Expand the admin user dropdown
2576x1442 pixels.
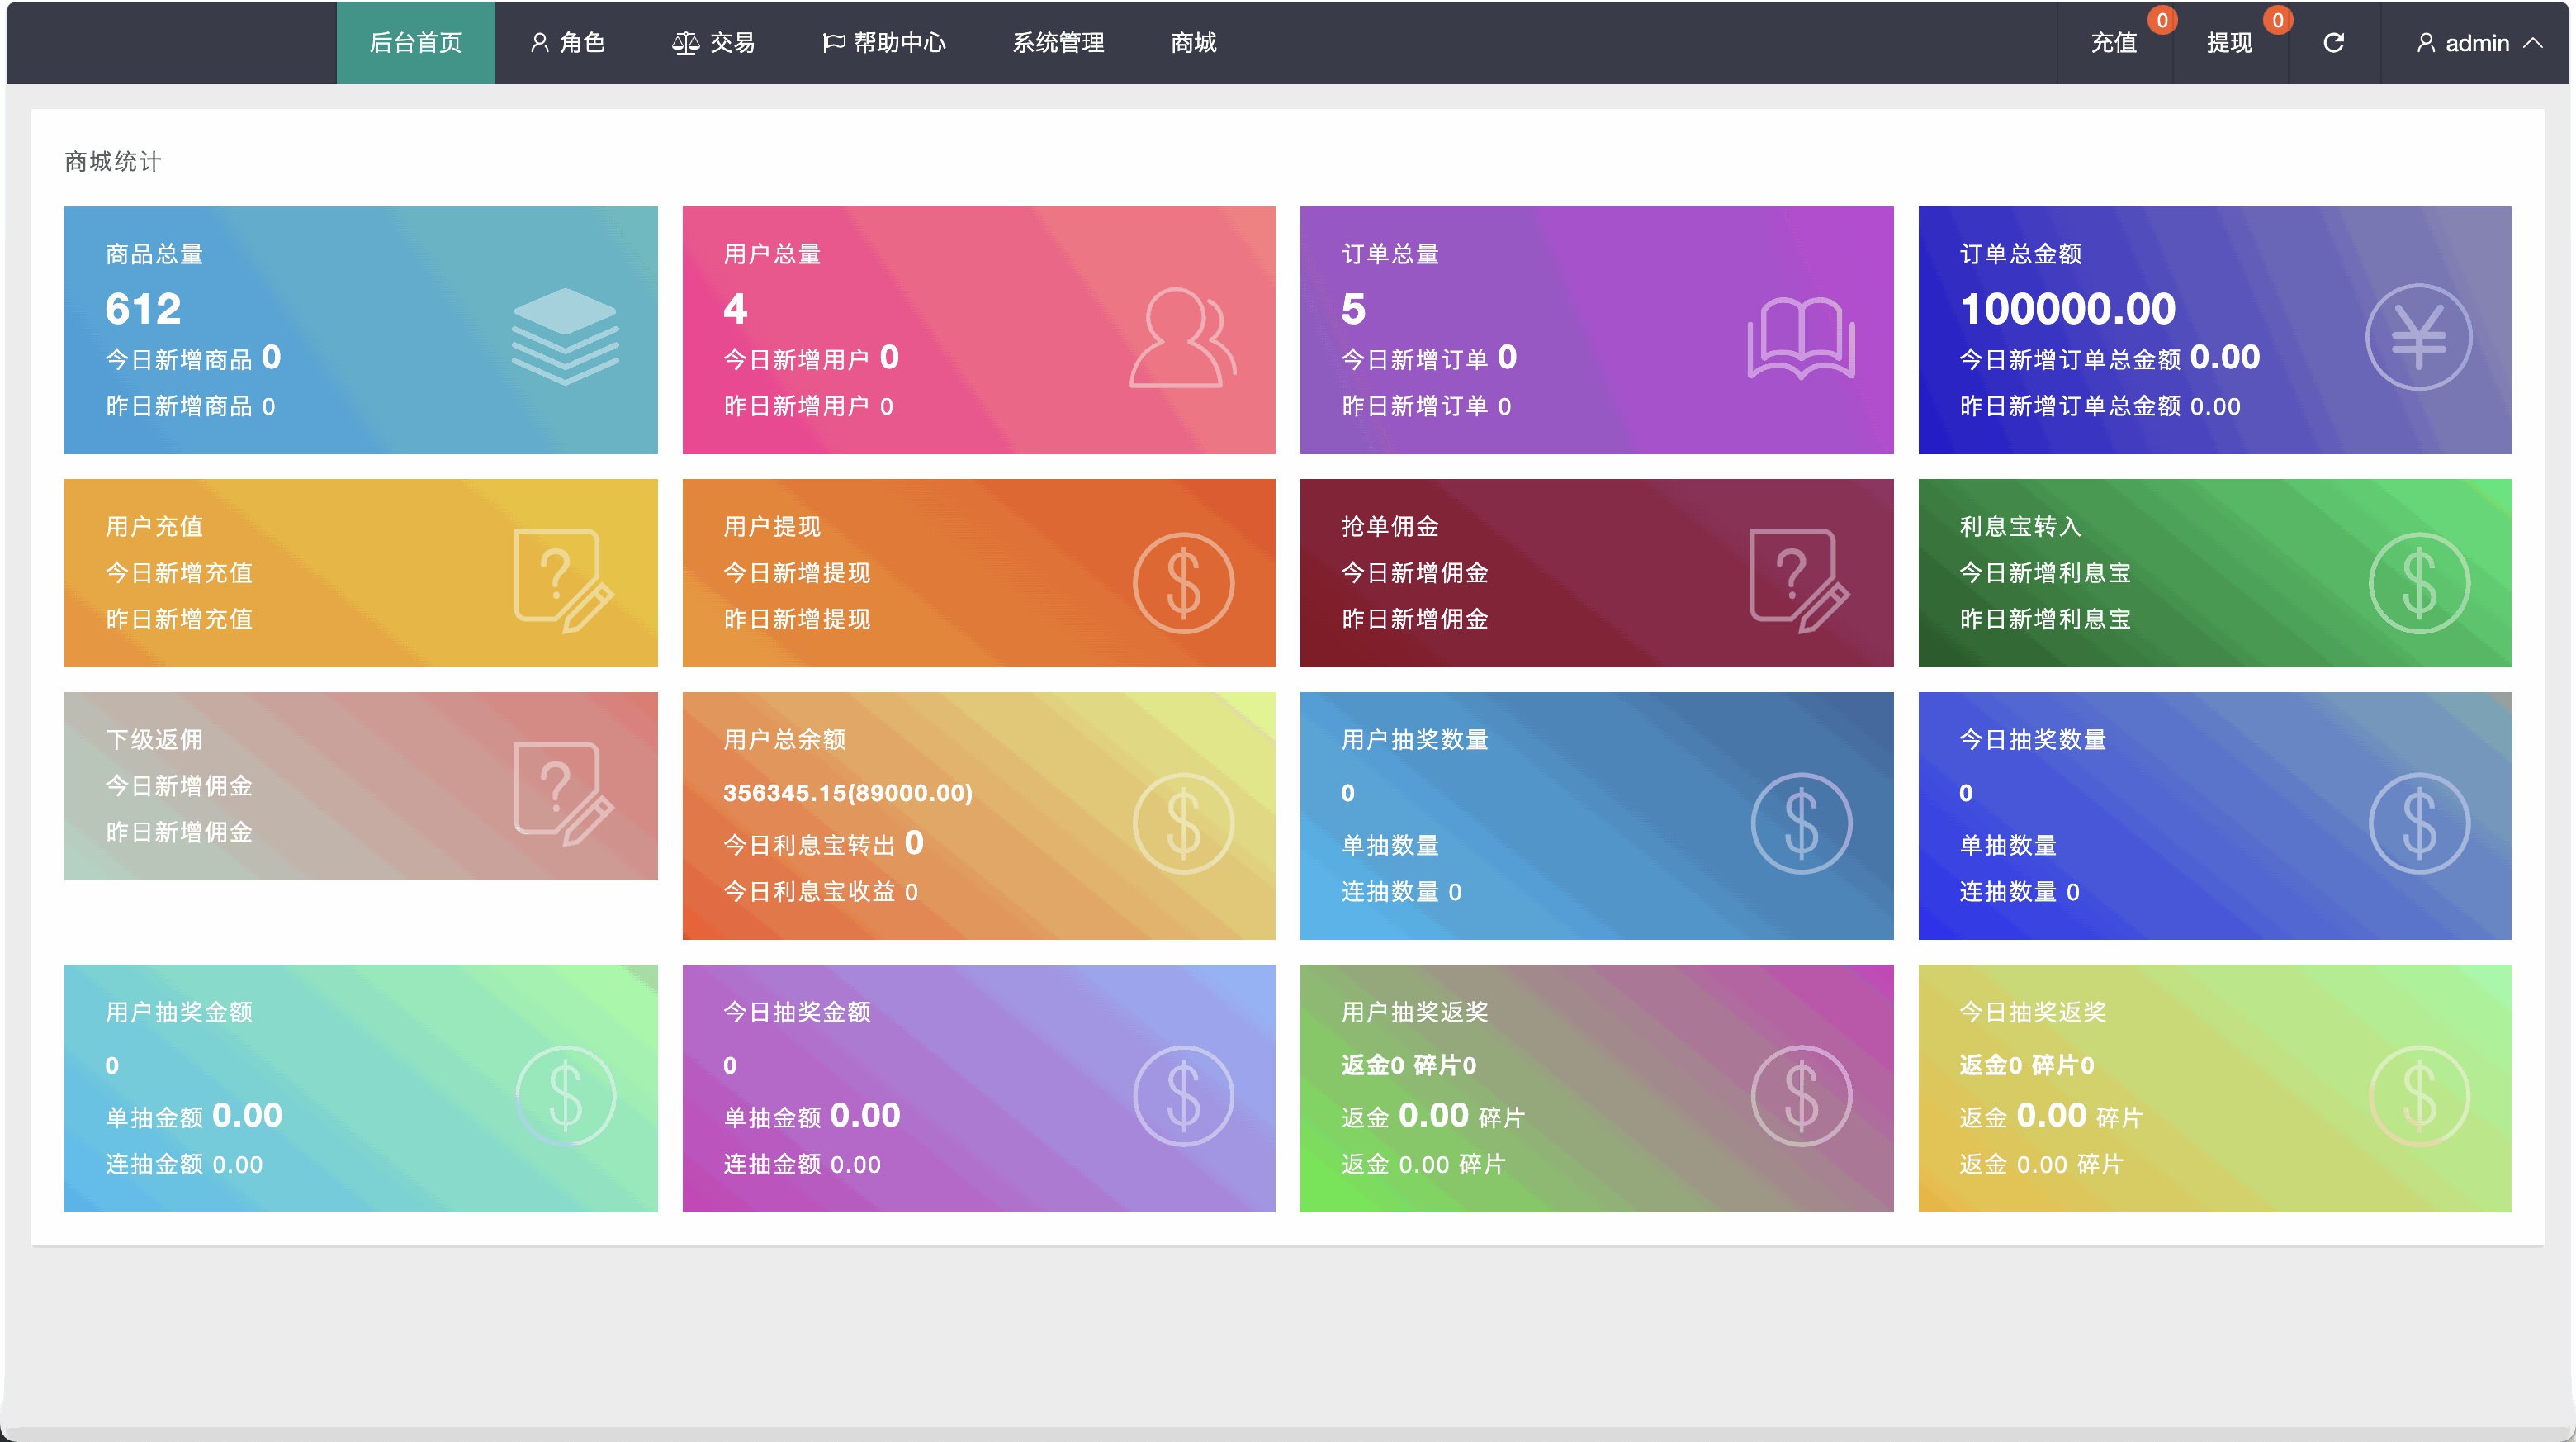2478,43
